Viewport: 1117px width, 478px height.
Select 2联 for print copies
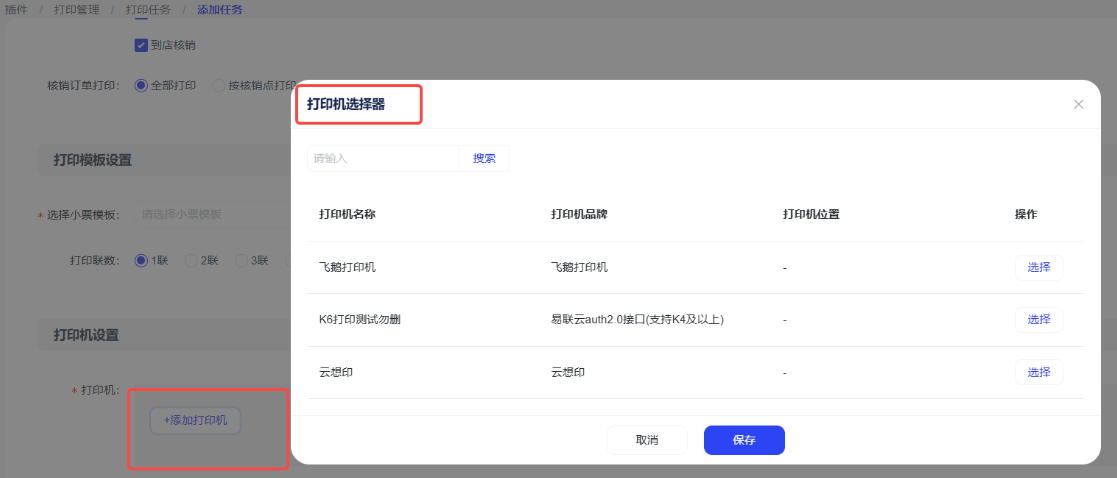tap(191, 261)
